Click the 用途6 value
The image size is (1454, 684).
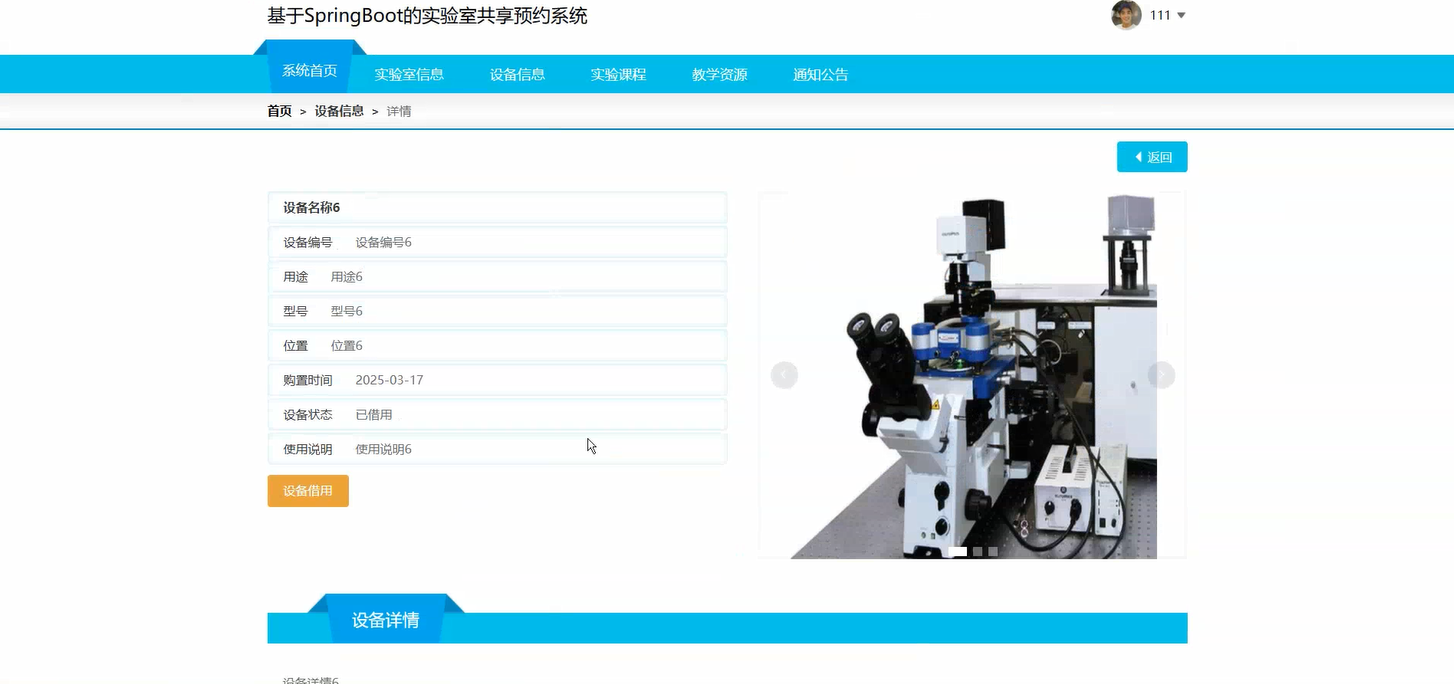point(347,277)
